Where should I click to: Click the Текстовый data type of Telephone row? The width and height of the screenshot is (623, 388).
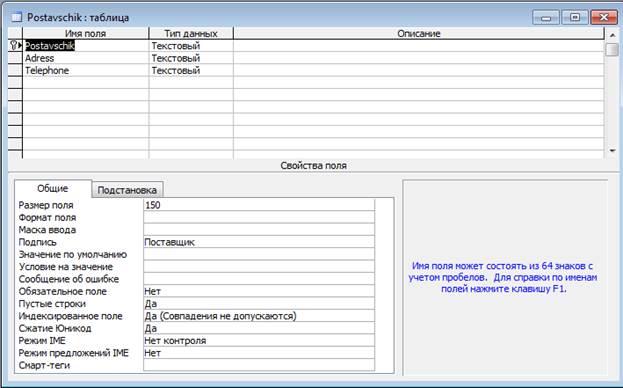point(191,70)
